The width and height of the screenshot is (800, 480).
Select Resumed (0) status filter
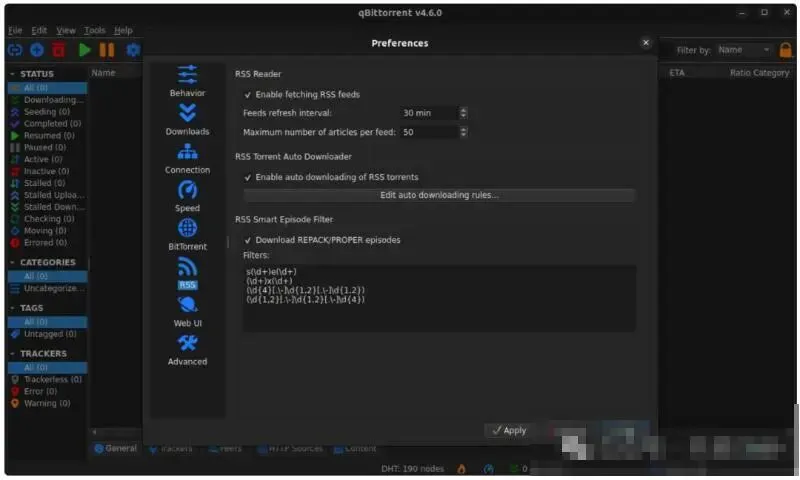coord(47,136)
